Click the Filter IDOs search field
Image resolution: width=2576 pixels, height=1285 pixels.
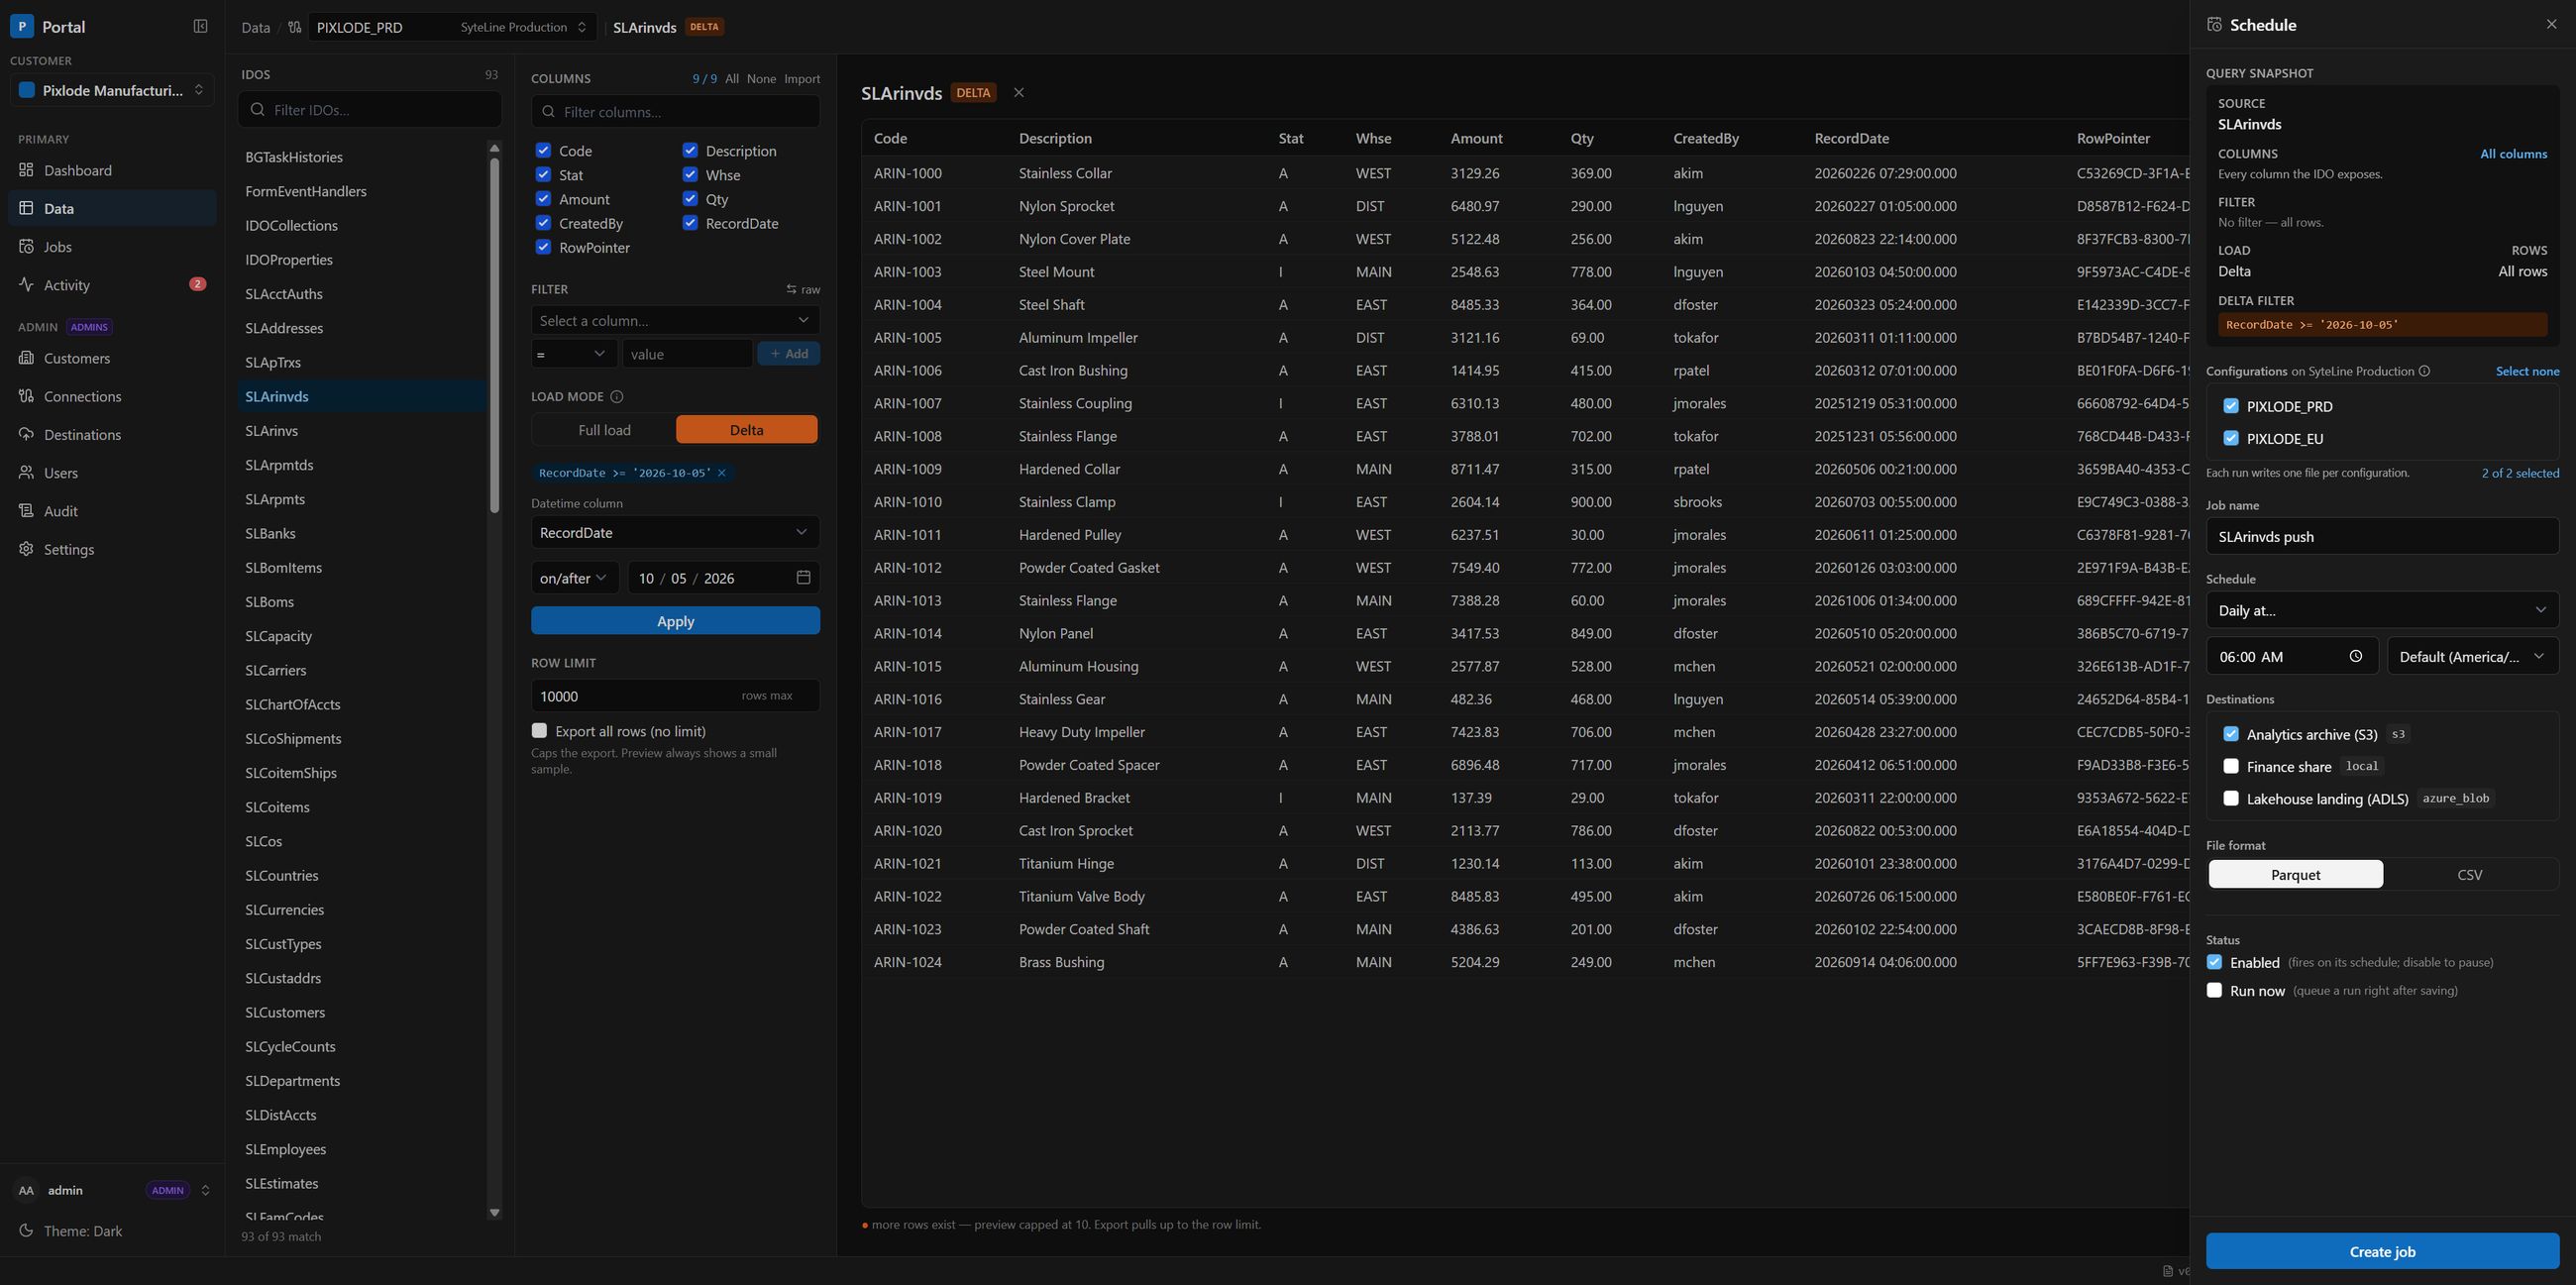pos(370,109)
